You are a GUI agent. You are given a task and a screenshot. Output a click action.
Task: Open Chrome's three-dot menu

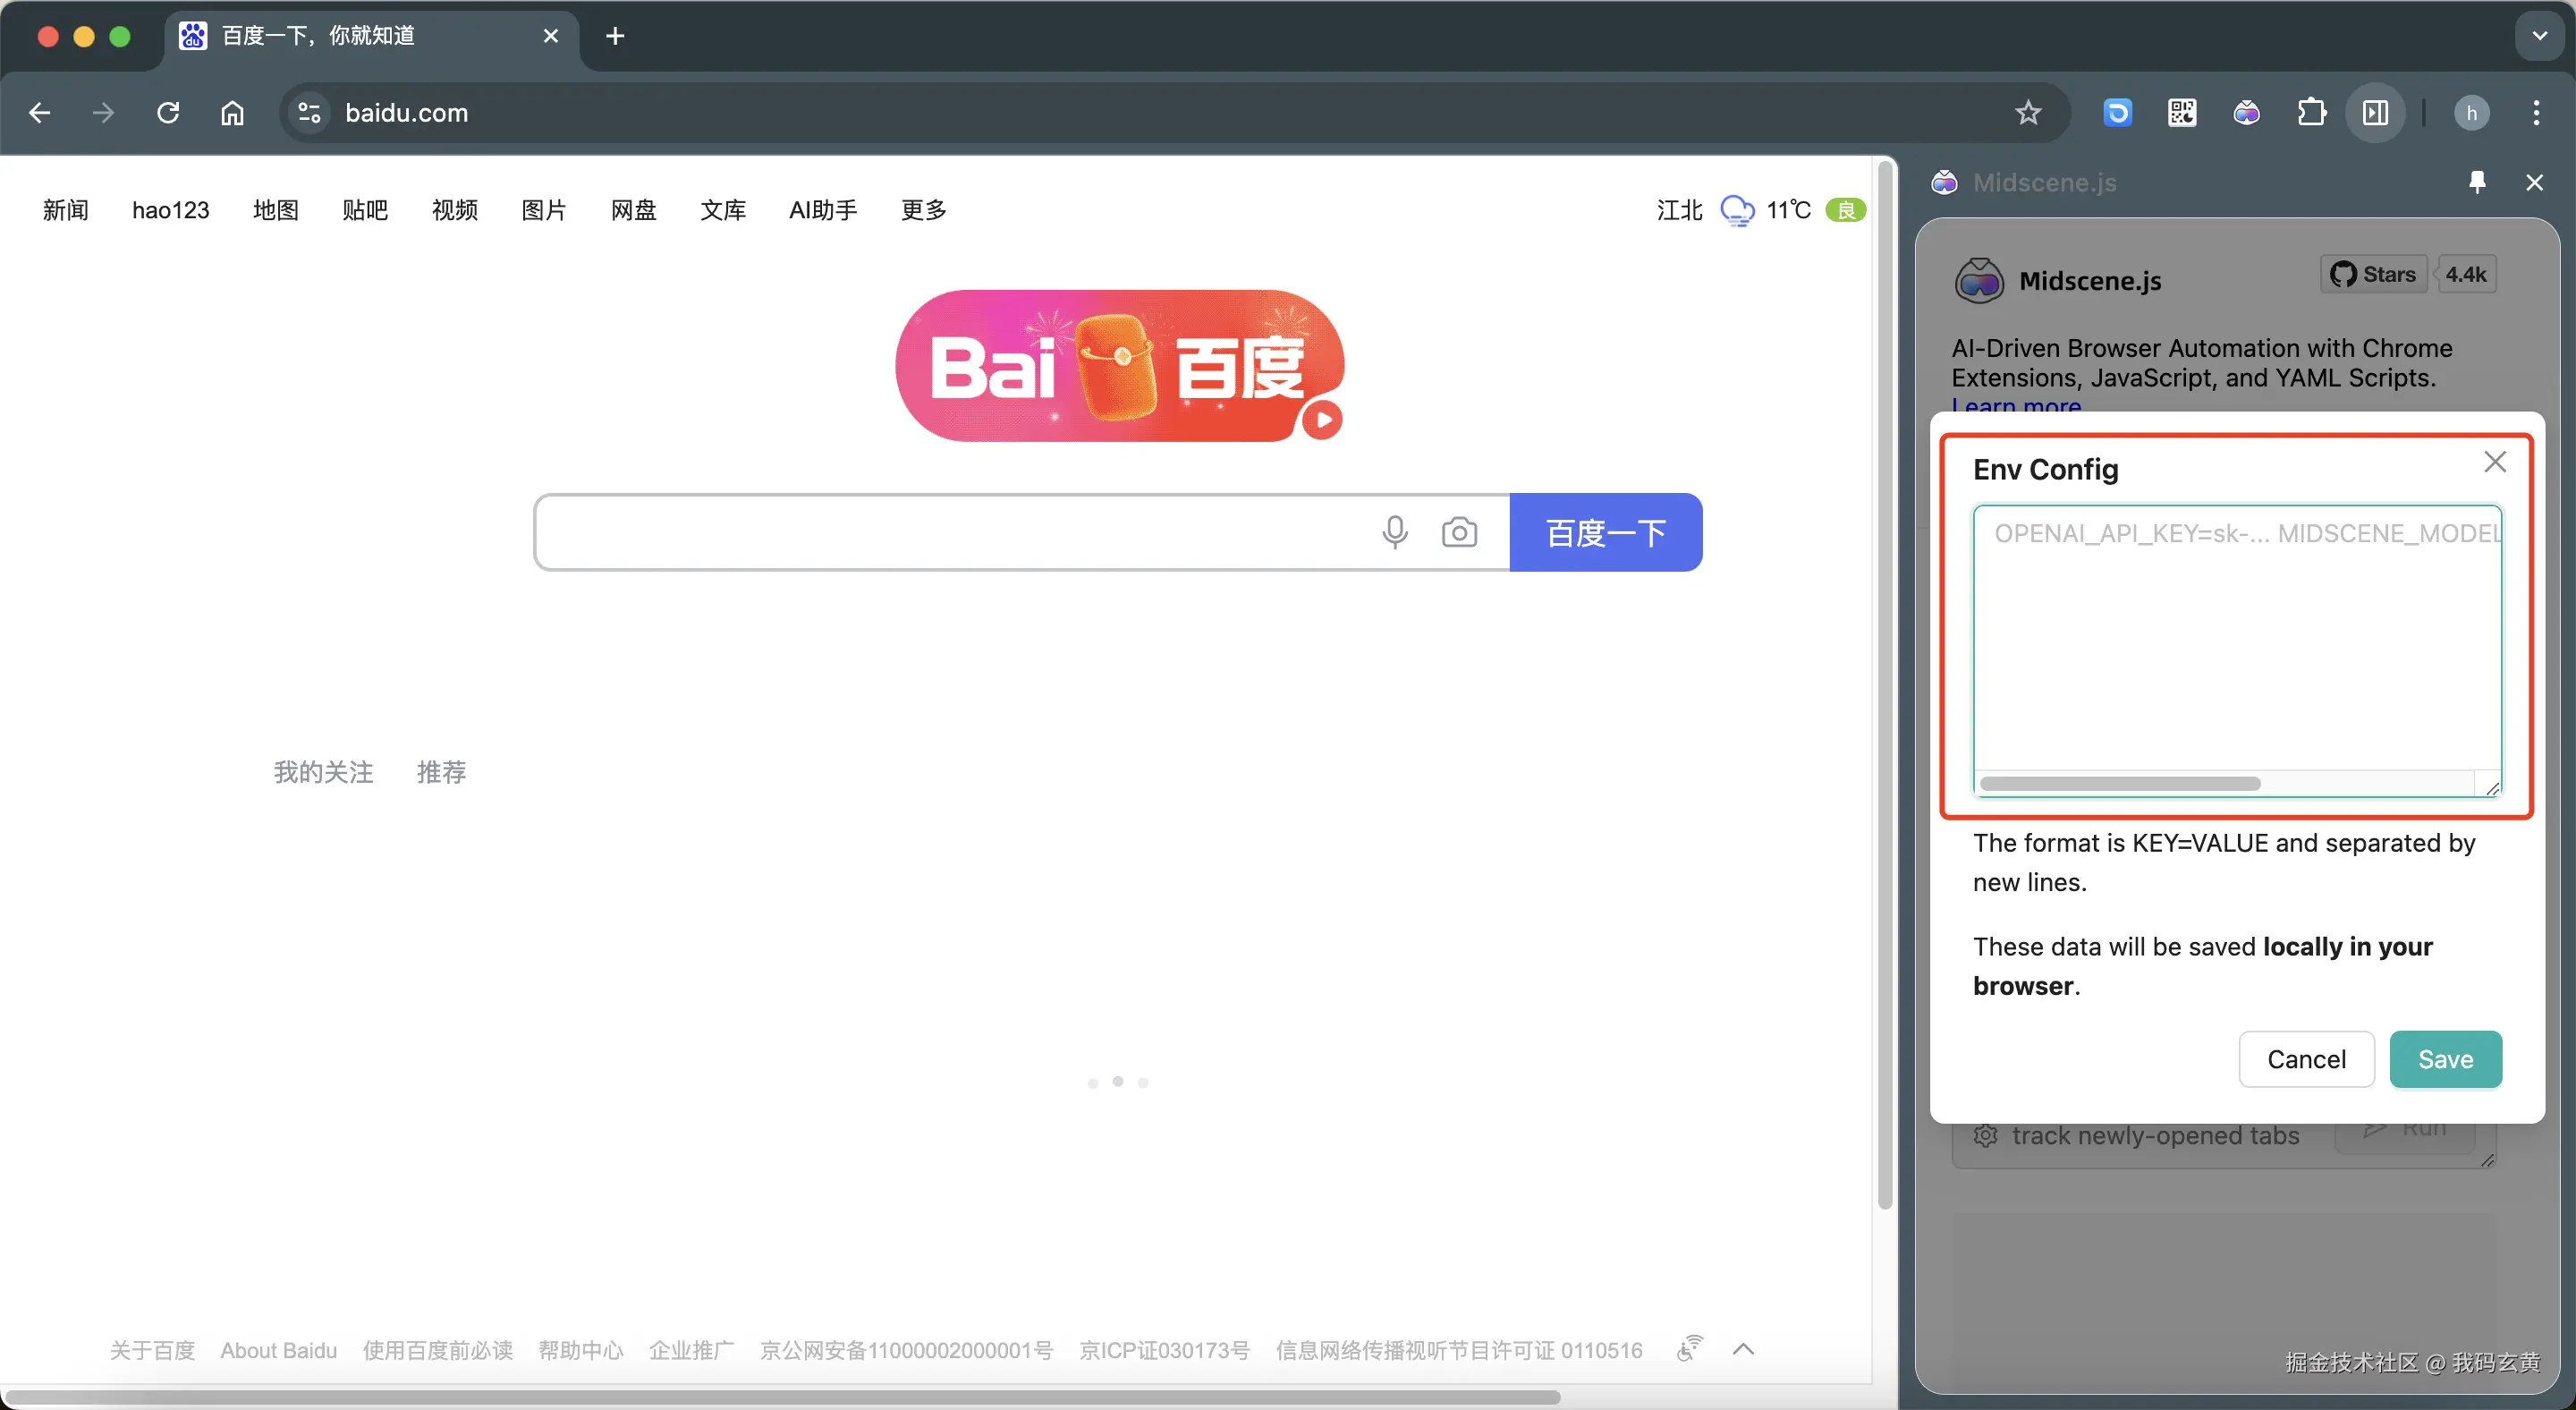point(2535,113)
